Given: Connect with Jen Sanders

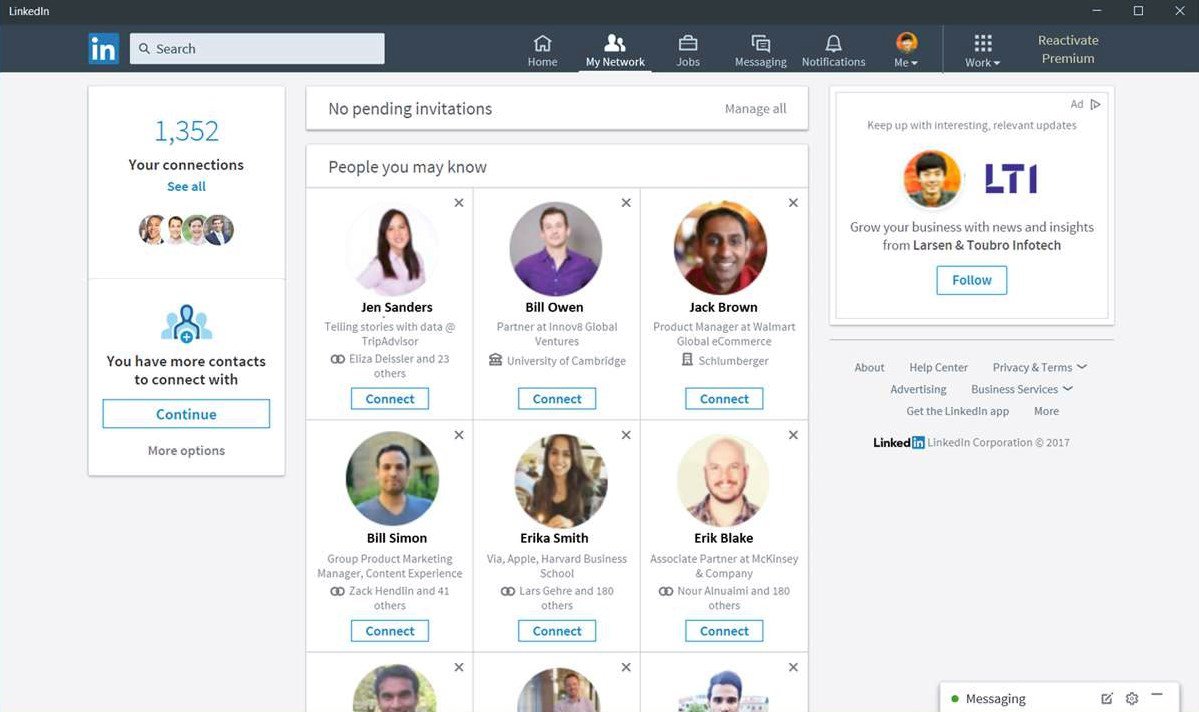Looking at the screenshot, I should [x=389, y=398].
